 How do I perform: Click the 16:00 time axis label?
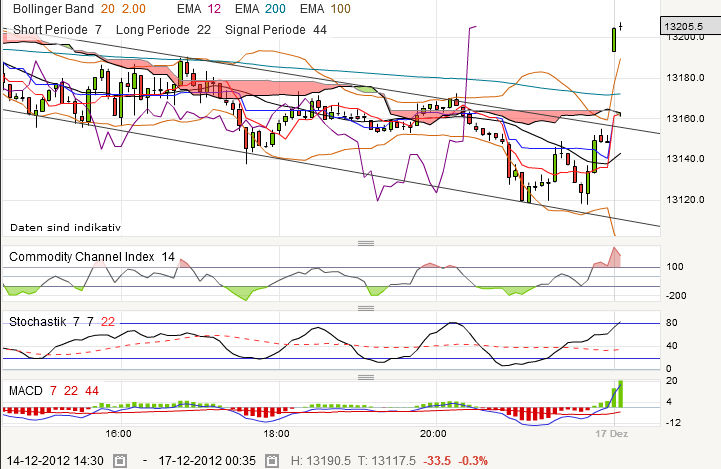pos(118,434)
